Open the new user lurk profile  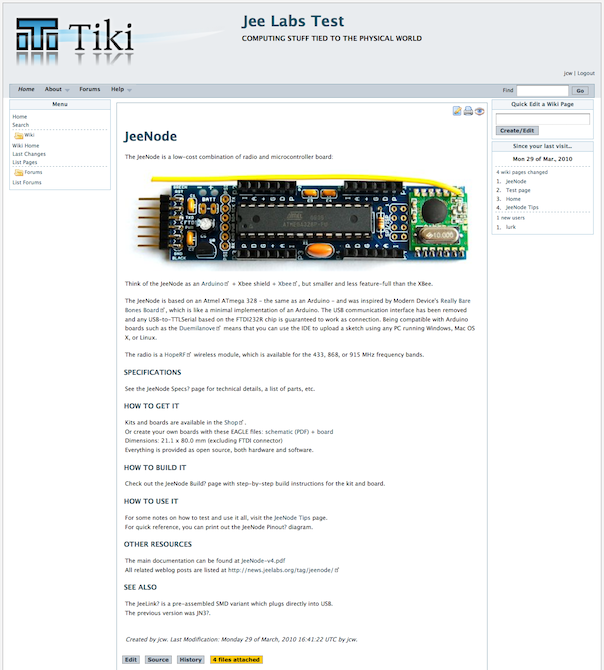click(x=511, y=227)
